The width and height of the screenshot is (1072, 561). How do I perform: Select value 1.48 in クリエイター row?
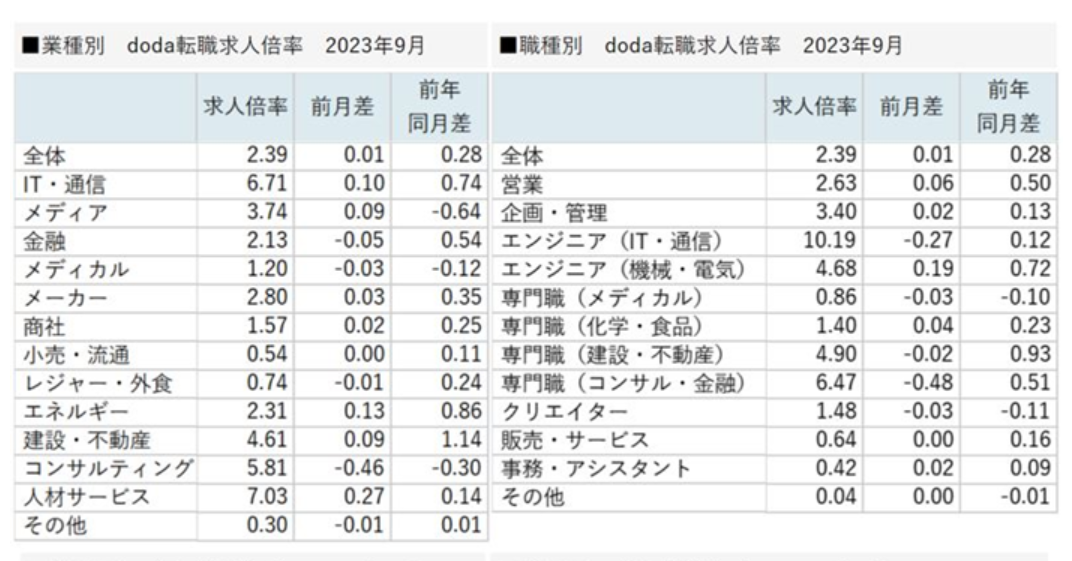[x=836, y=411]
